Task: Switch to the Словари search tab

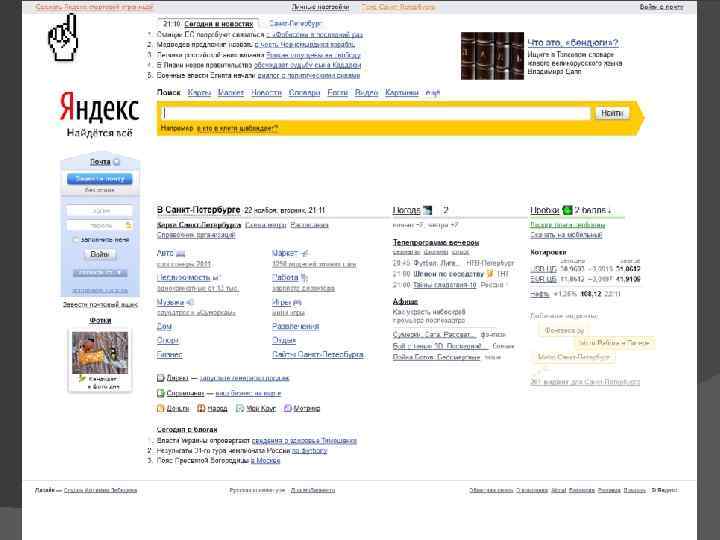Action: (304, 93)
